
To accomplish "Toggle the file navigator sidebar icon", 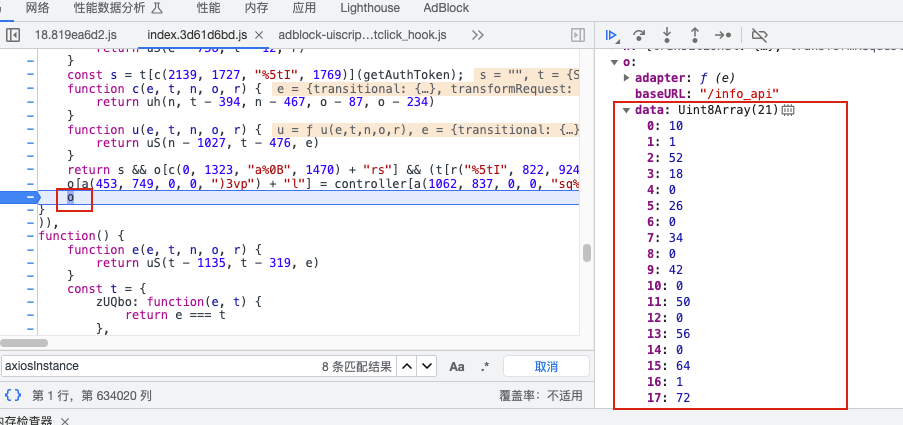I will point(13,35).
